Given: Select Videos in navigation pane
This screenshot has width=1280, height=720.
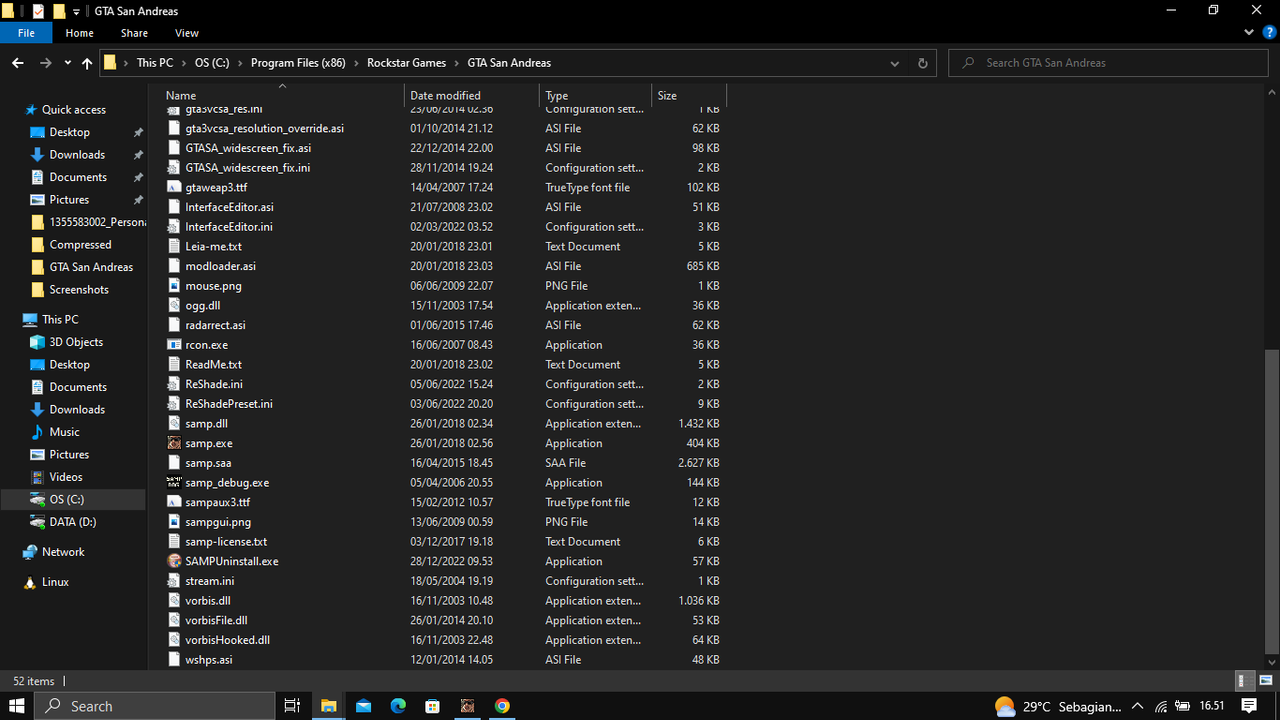Looking at the screenshot, I should coord(66,477).
